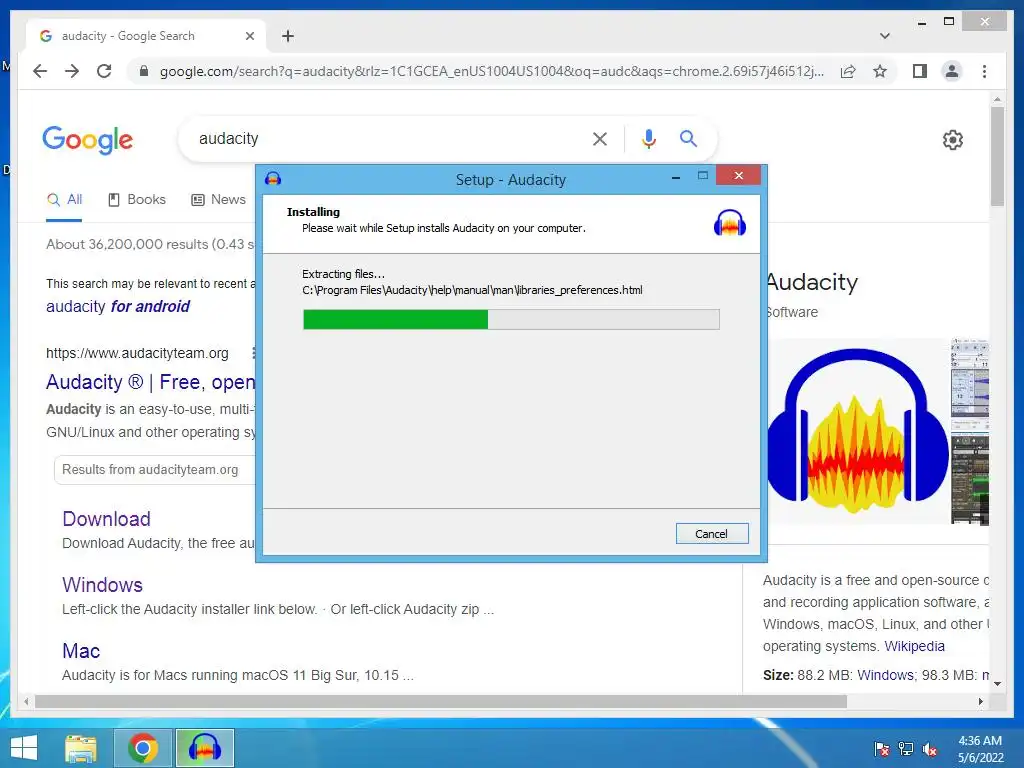1024x768 pixels.
Task: Cancel the Audacity installation
Action: click(x=712, y=534)
